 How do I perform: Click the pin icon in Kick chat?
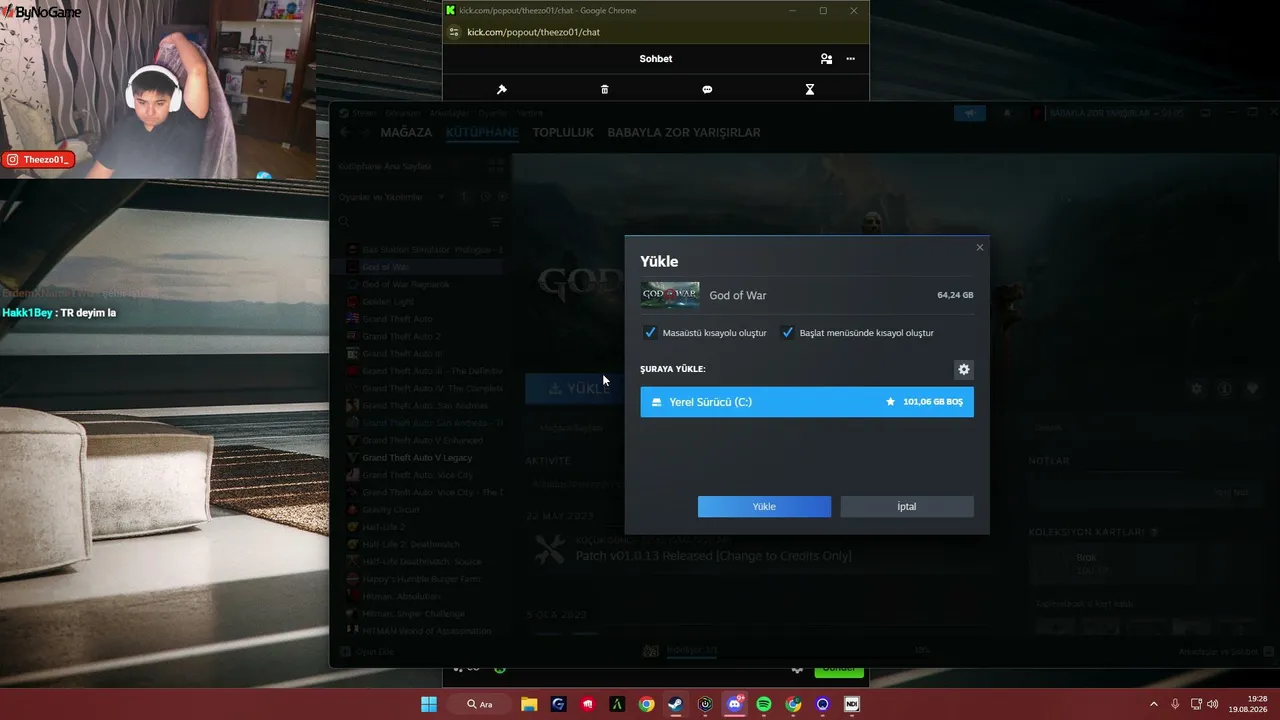(x=502, y=89)
